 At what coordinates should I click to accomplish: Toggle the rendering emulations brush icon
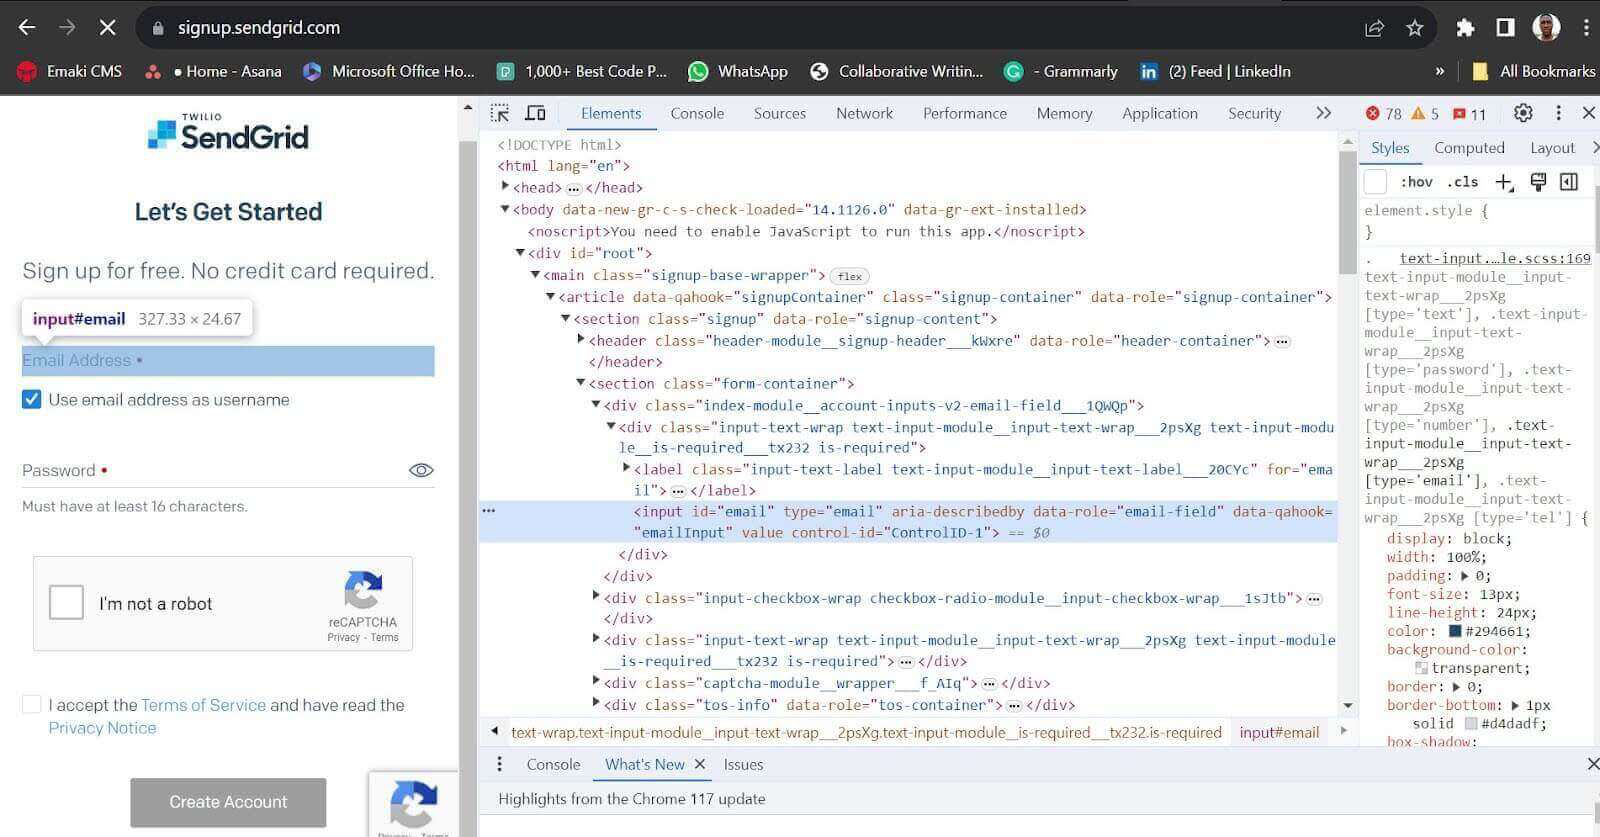pyautogui.click(x=1538, y=182)
